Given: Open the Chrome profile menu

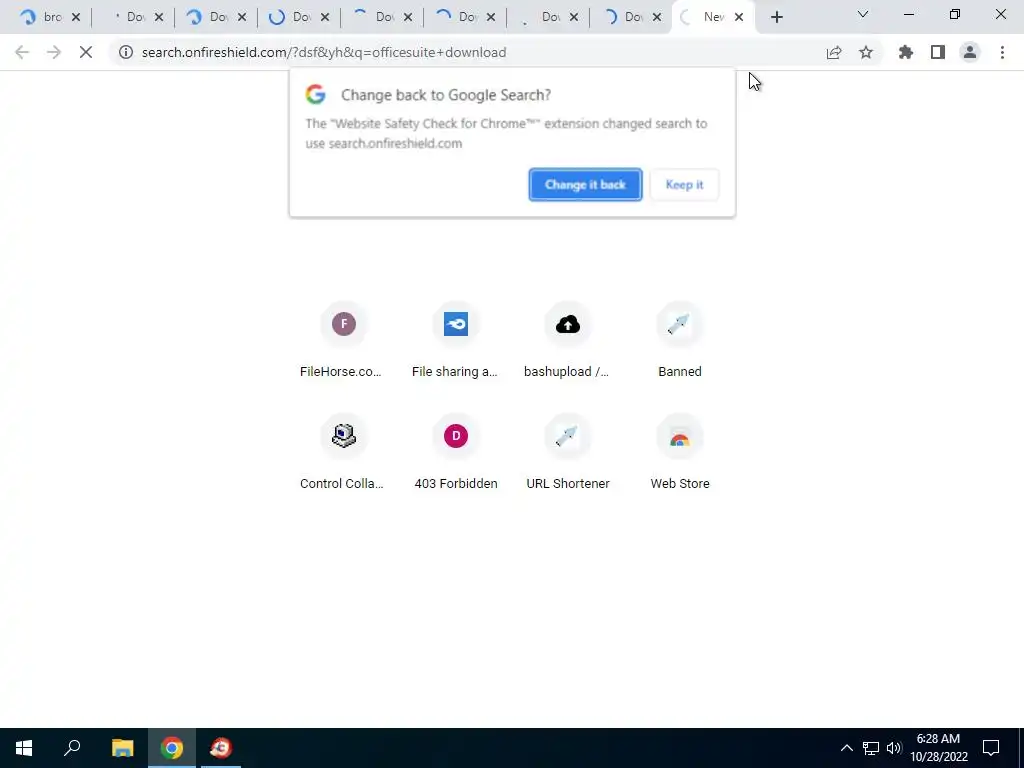Looking at the screenshot, I should (970, 52).
